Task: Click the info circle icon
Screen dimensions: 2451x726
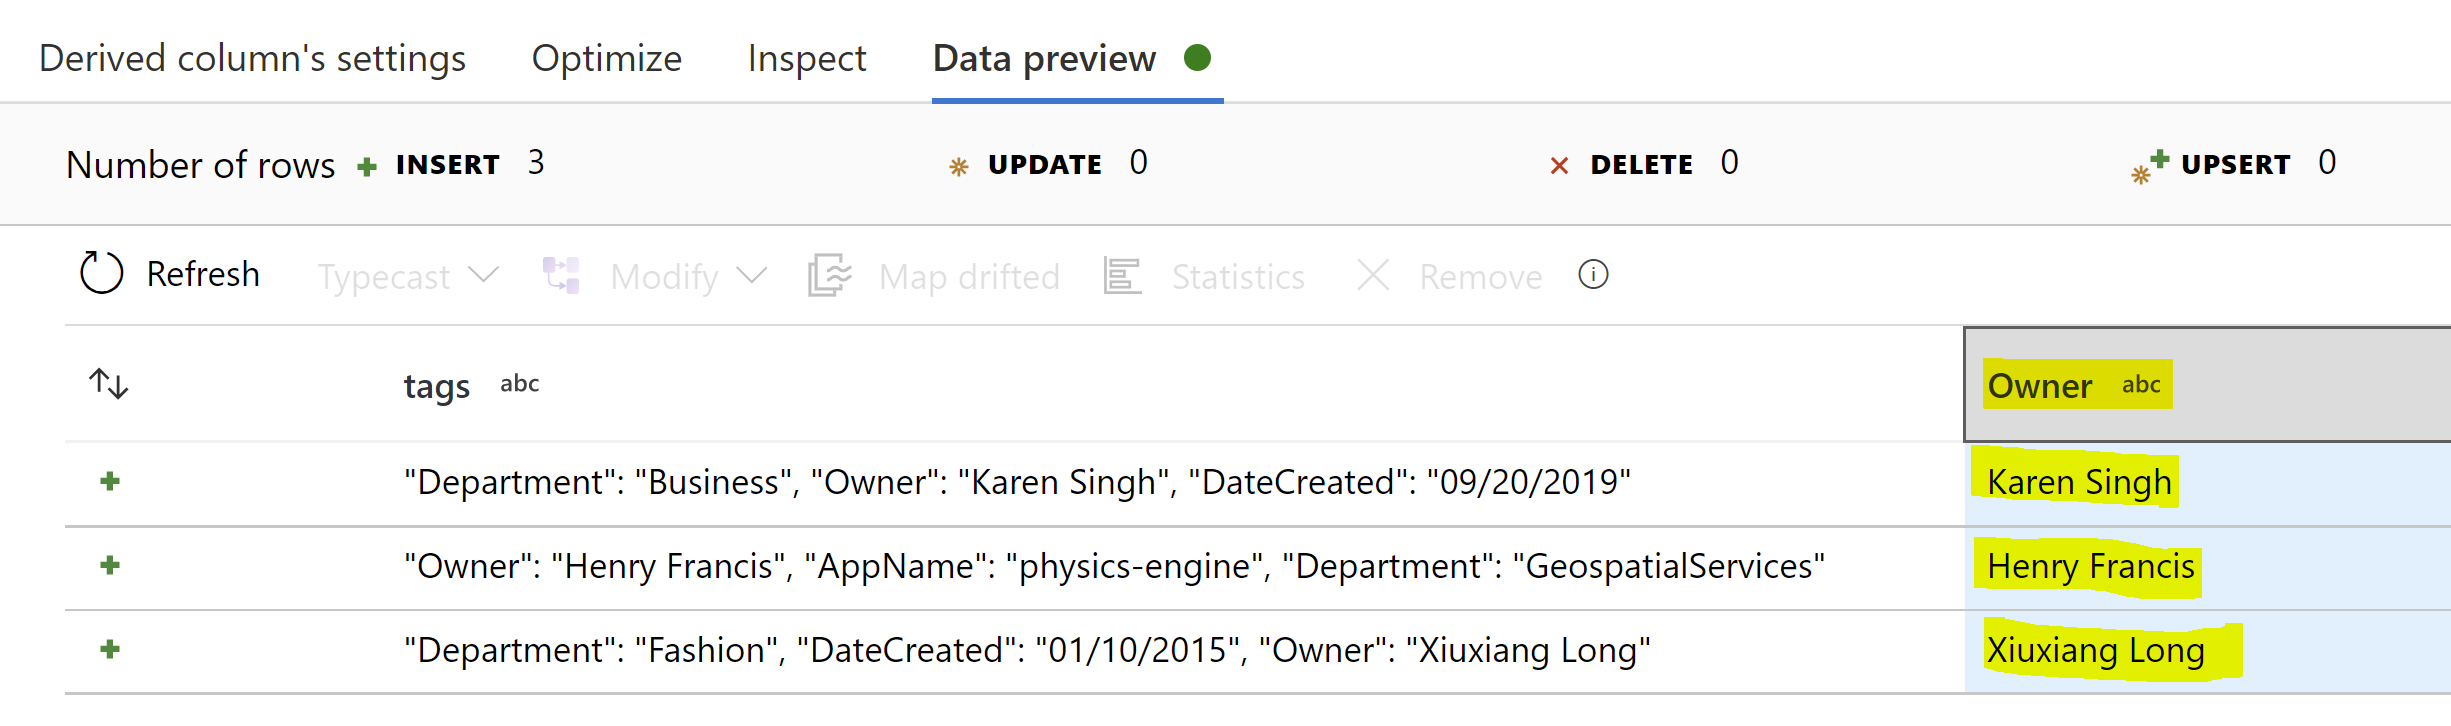Action: tap(1593, 274)
